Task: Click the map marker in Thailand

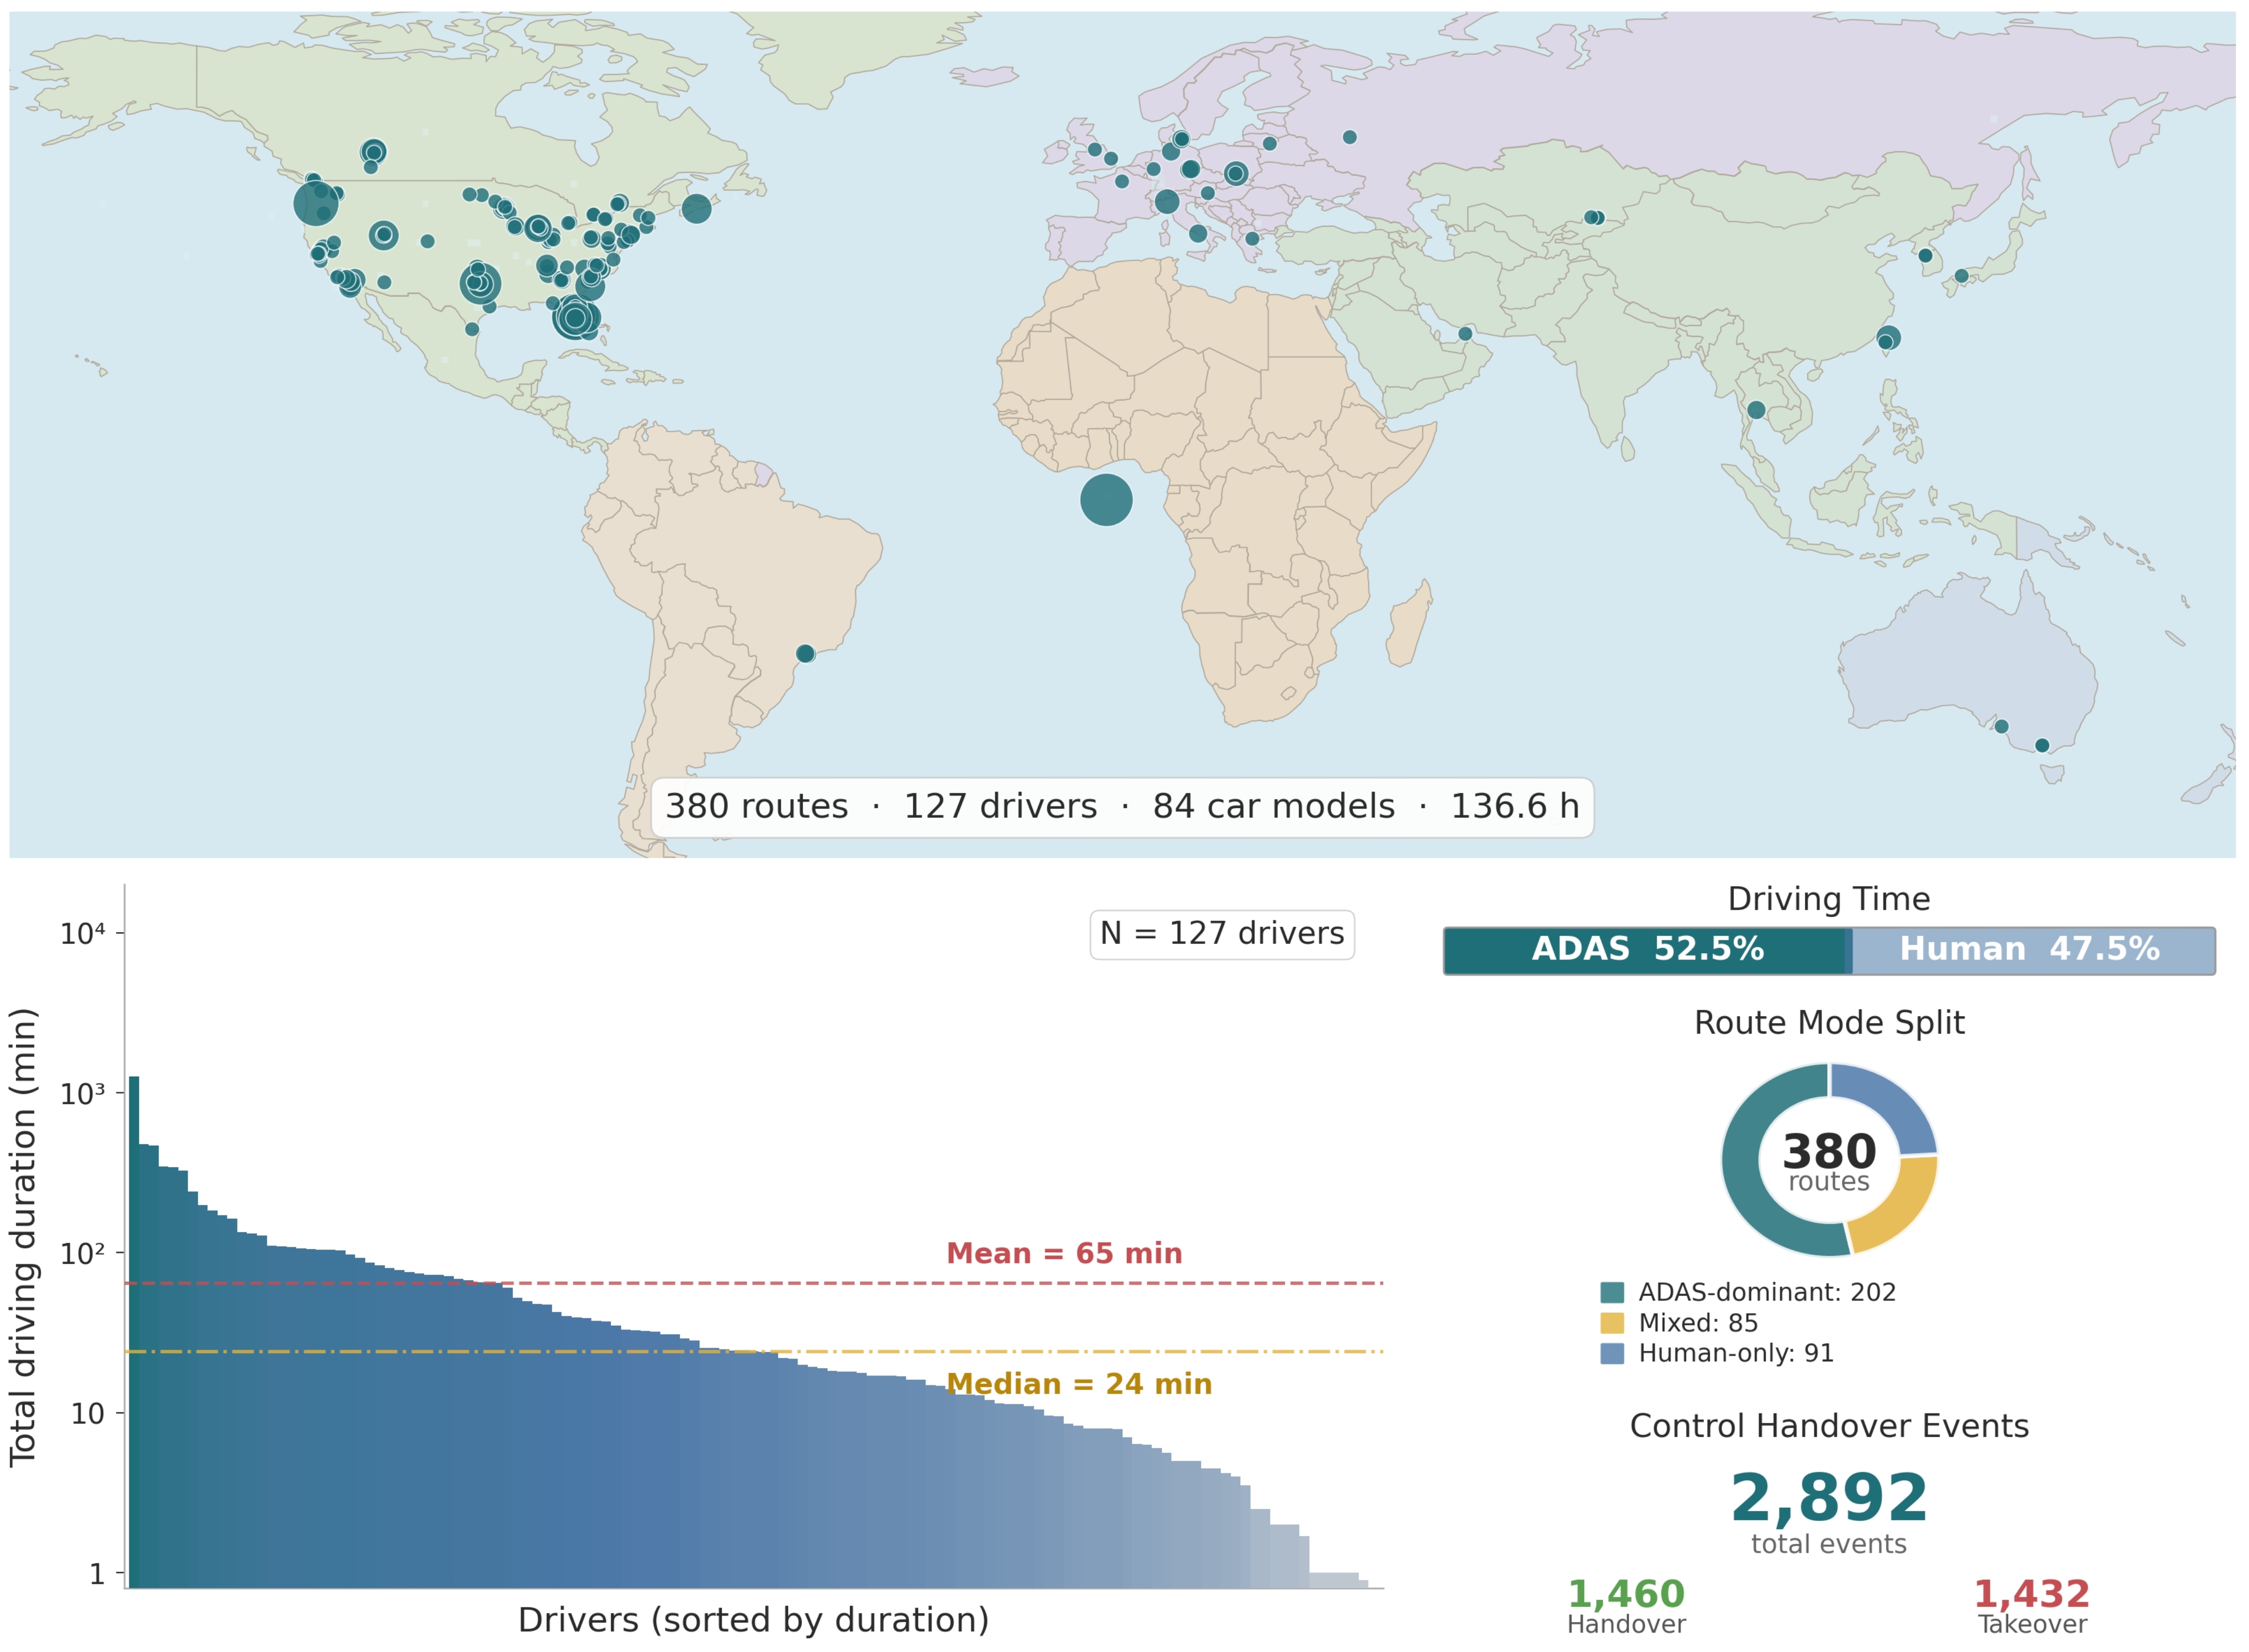Action: point(1756,410)
